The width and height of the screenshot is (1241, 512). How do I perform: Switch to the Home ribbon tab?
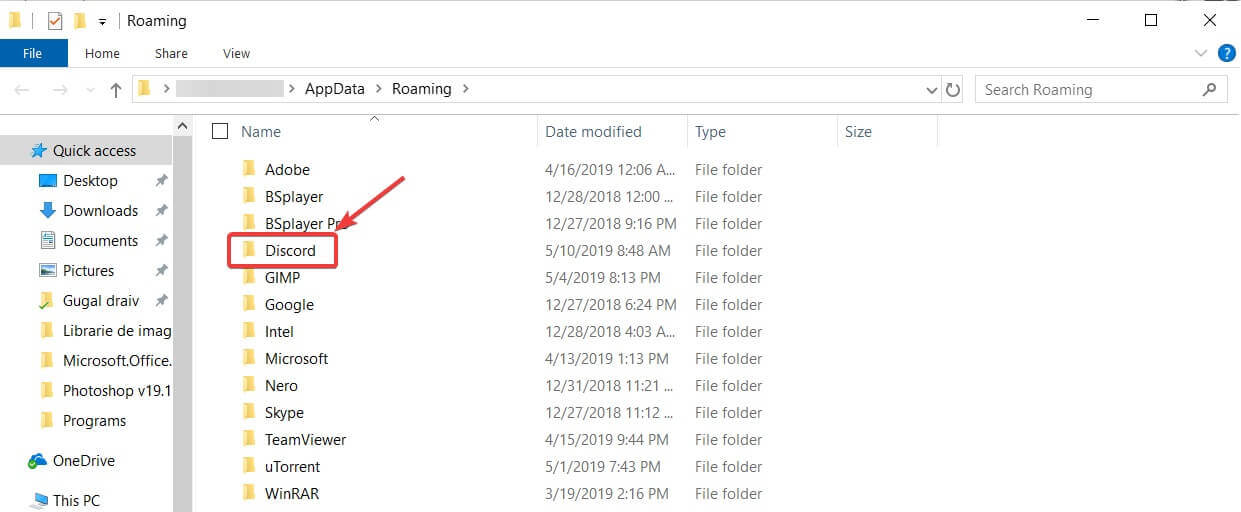[102, 53]
